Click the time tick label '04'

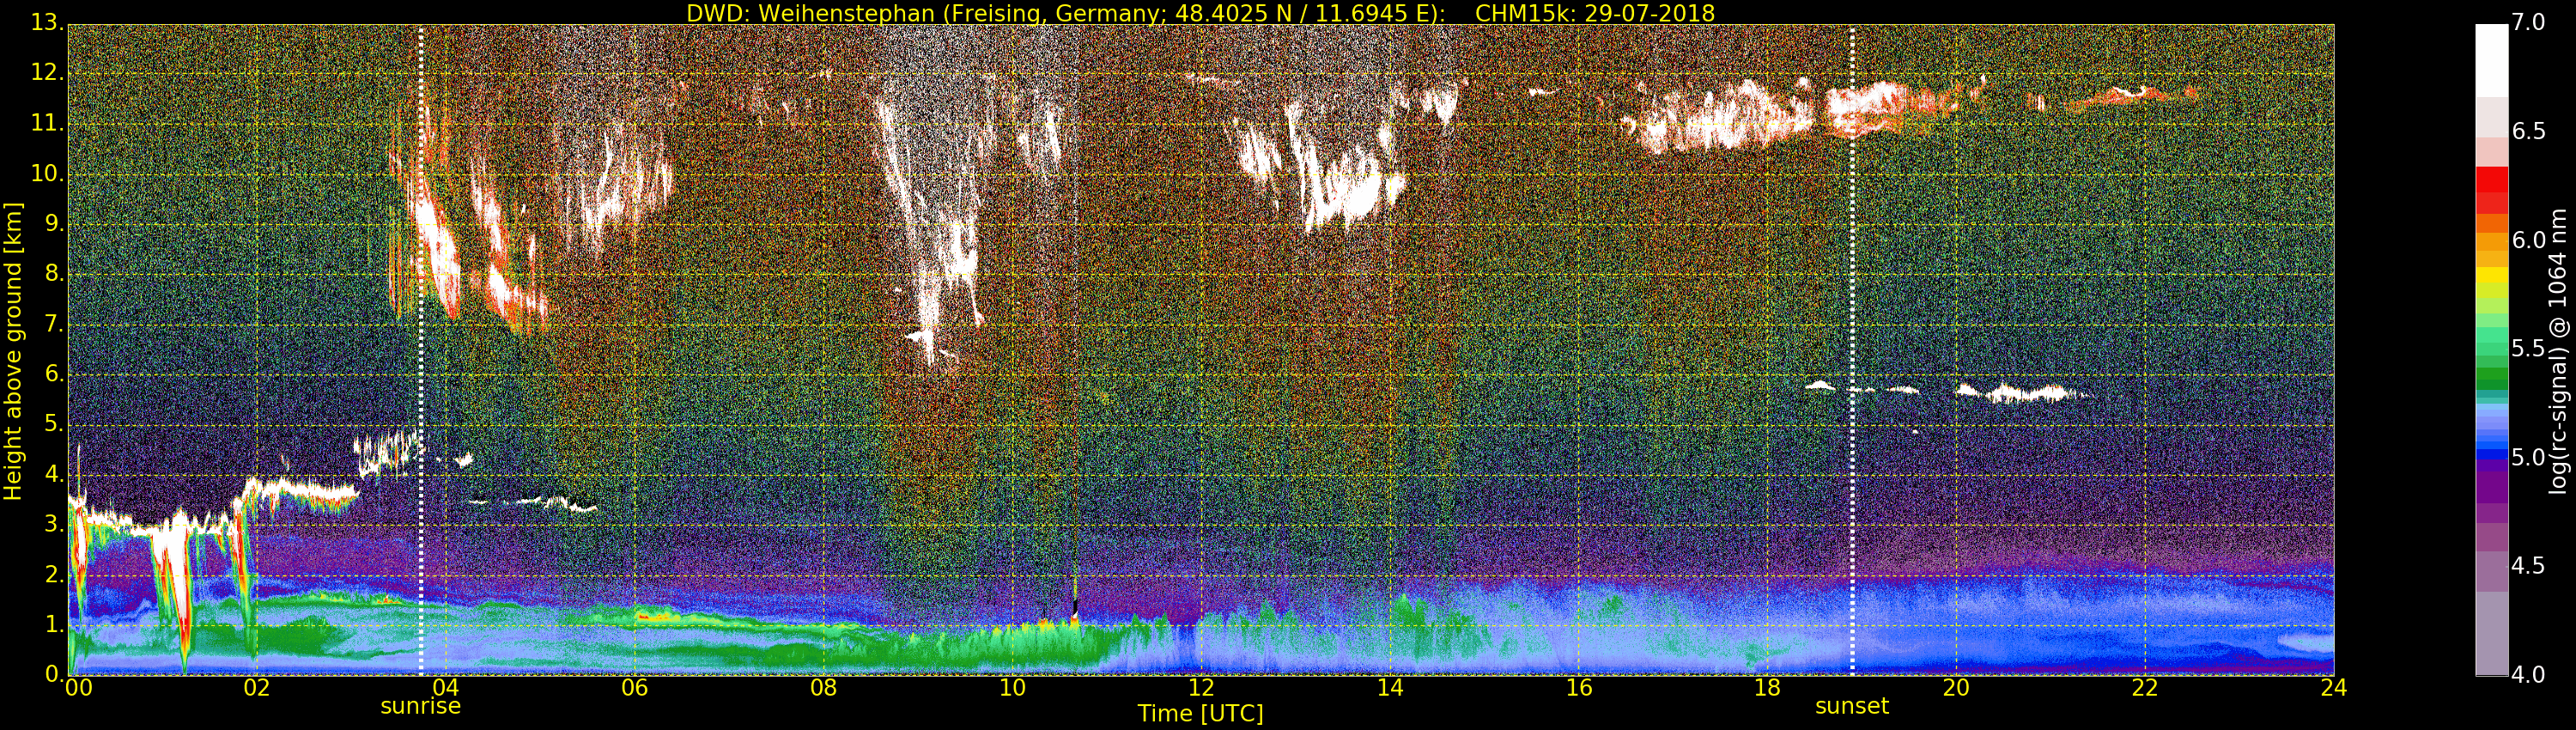tap(446, 687)
